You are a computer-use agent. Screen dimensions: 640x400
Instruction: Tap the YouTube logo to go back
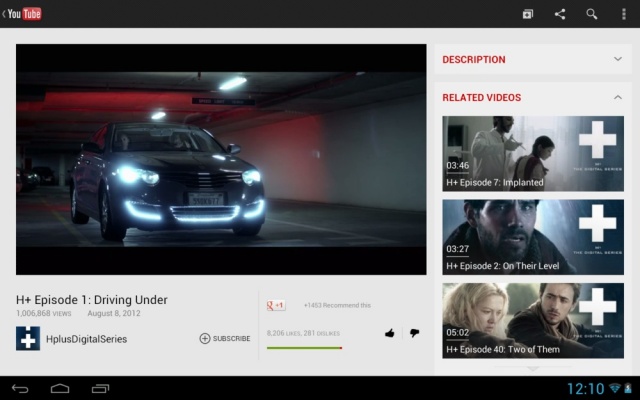tap(22, 14)
